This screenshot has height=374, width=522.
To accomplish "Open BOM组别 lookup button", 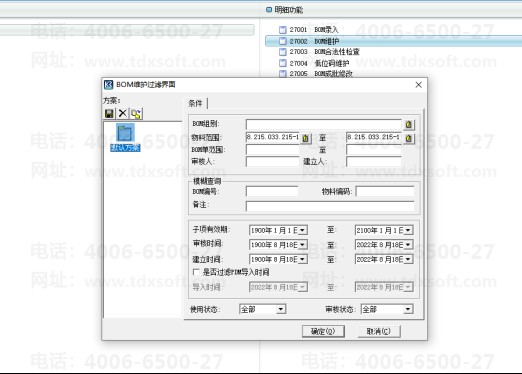I will (x=409, y=124).
